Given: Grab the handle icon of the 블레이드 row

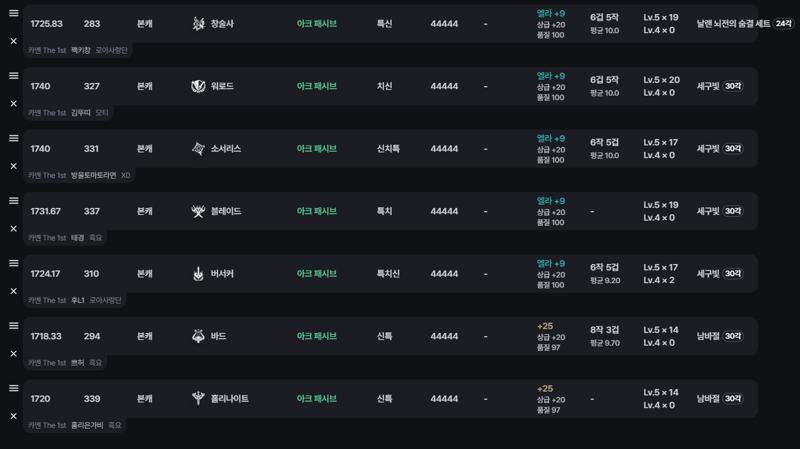Looking at the screenshot, I should tap(14, 201).
